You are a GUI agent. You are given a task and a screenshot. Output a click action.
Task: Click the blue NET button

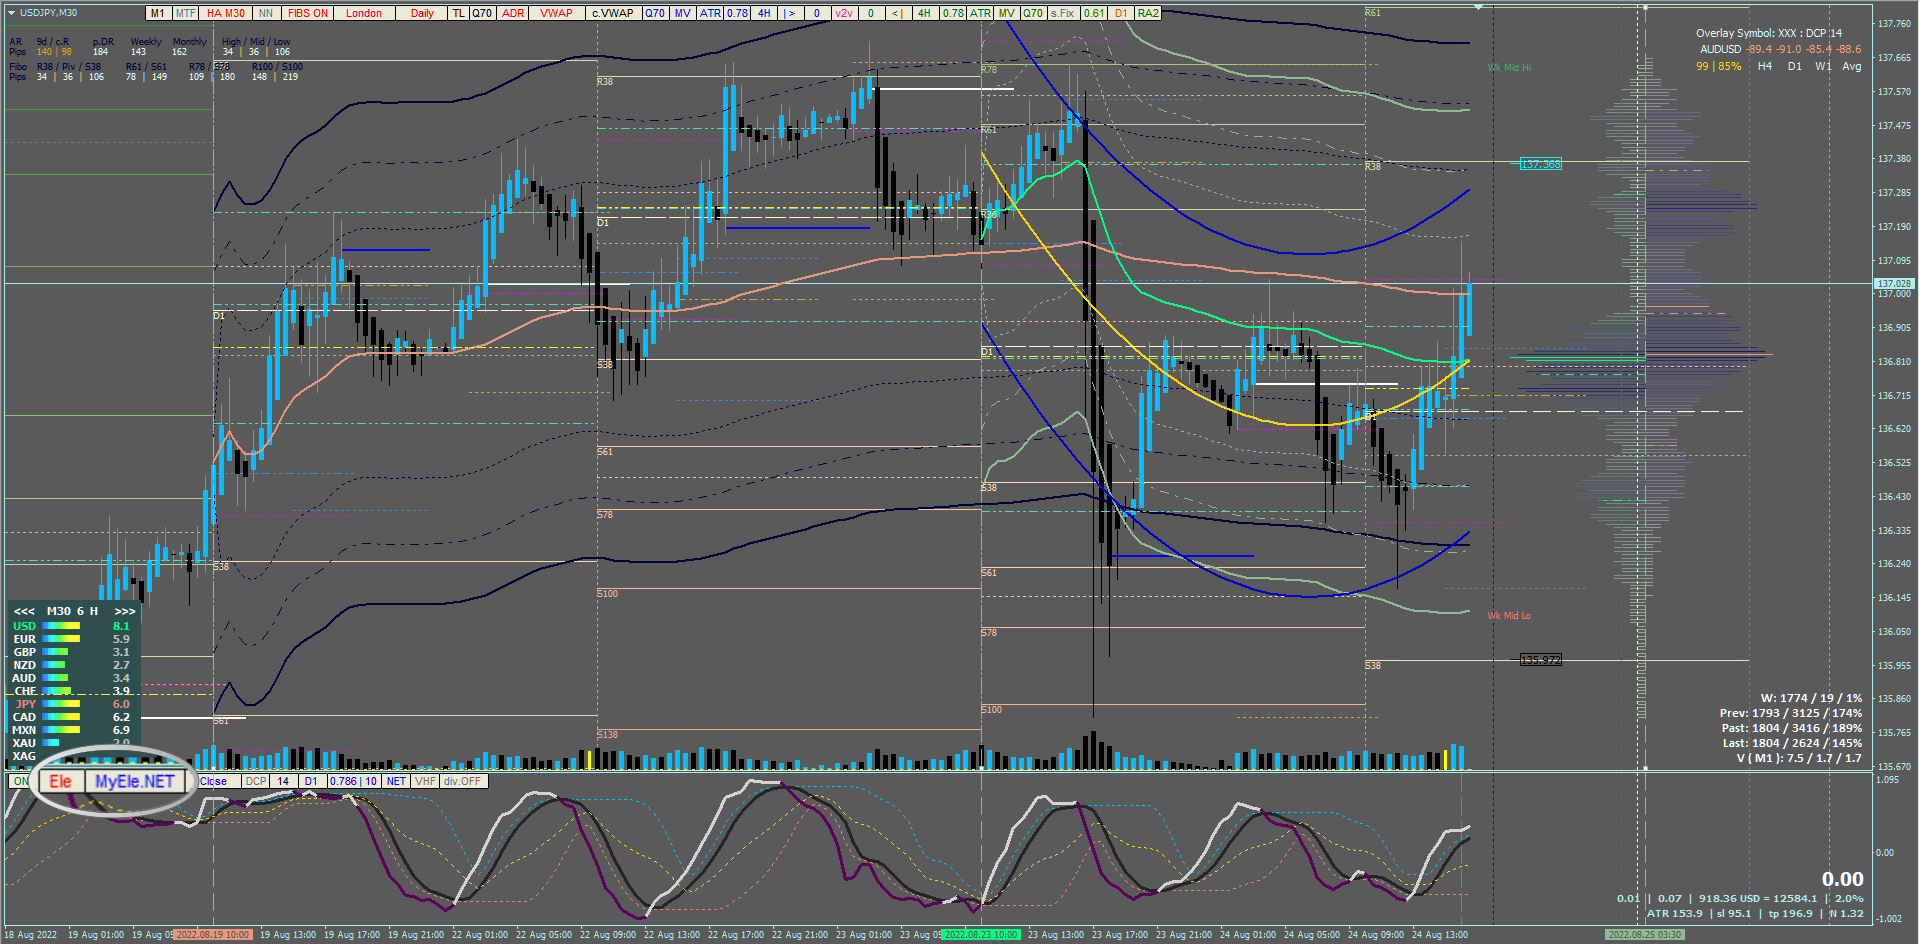click(x=396, y=781)
